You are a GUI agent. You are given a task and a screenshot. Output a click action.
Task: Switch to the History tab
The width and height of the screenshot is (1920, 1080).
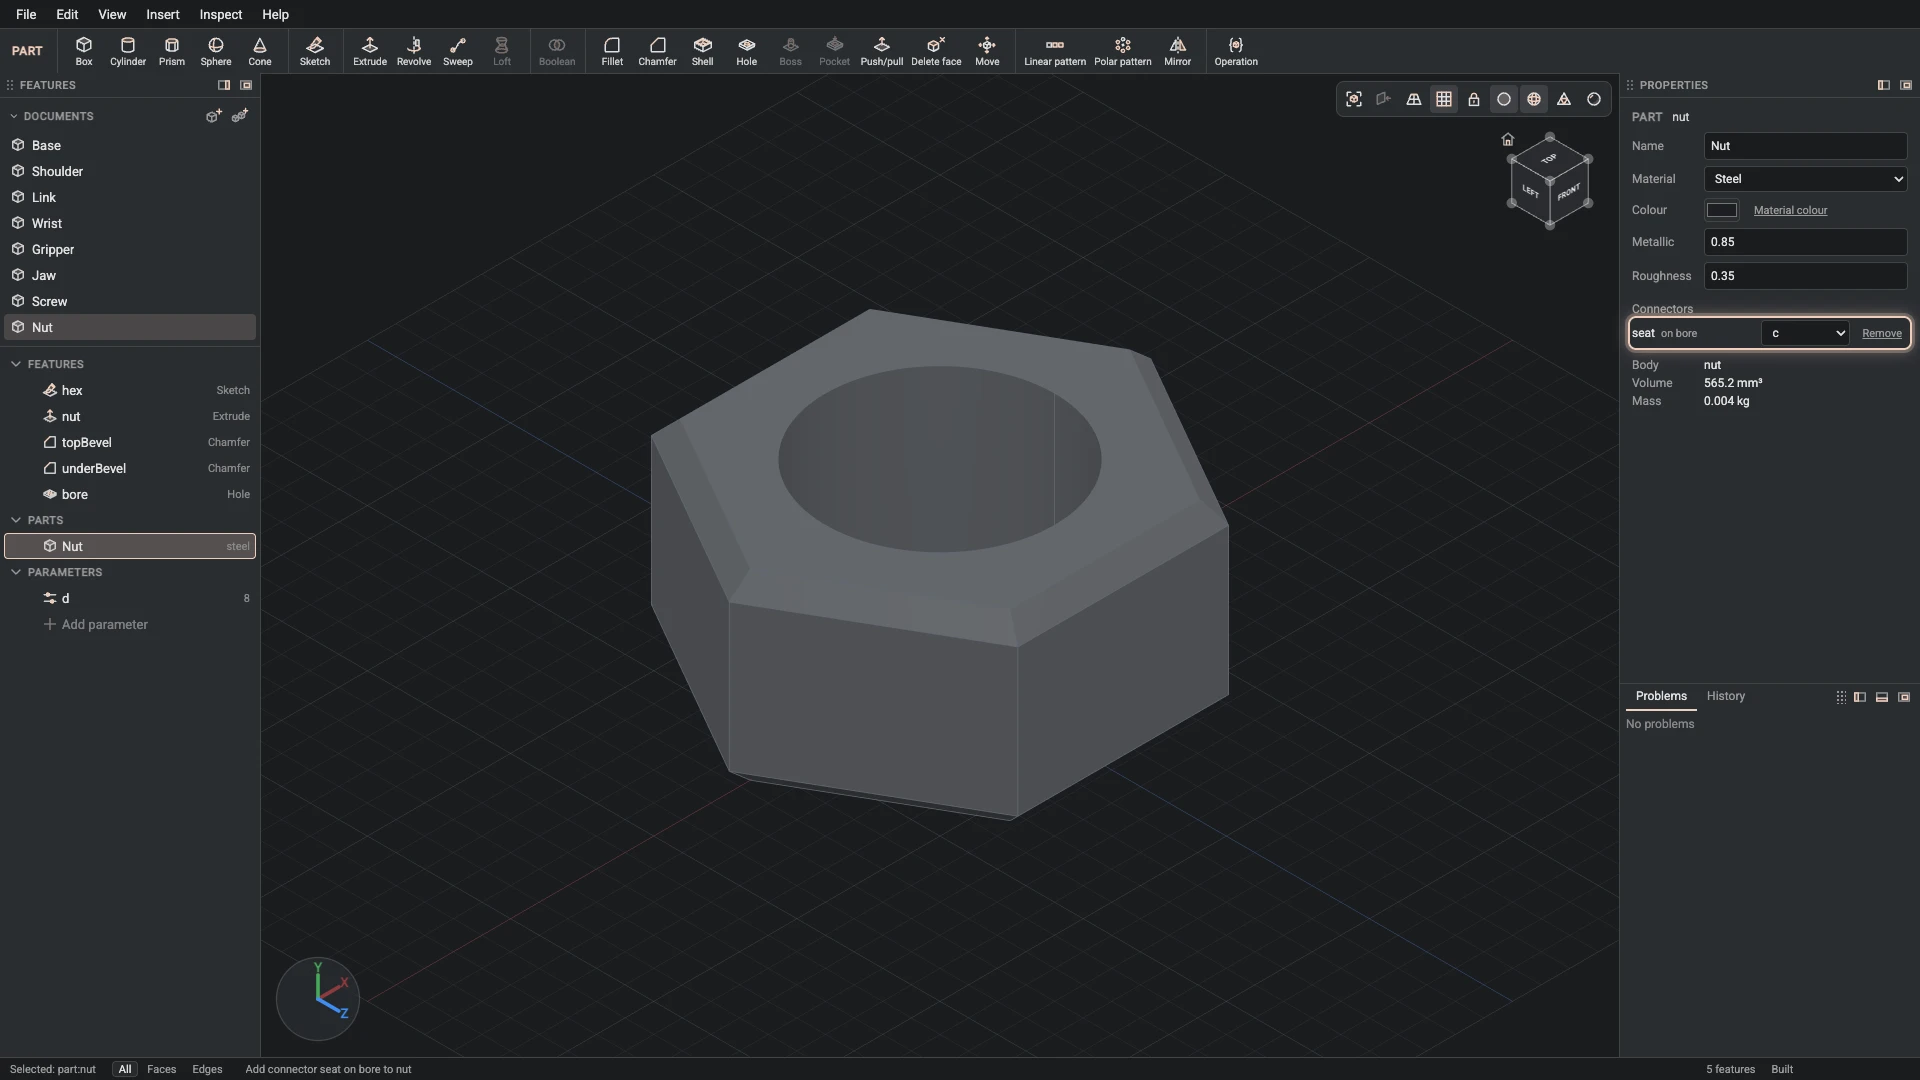pos(1725,696)
